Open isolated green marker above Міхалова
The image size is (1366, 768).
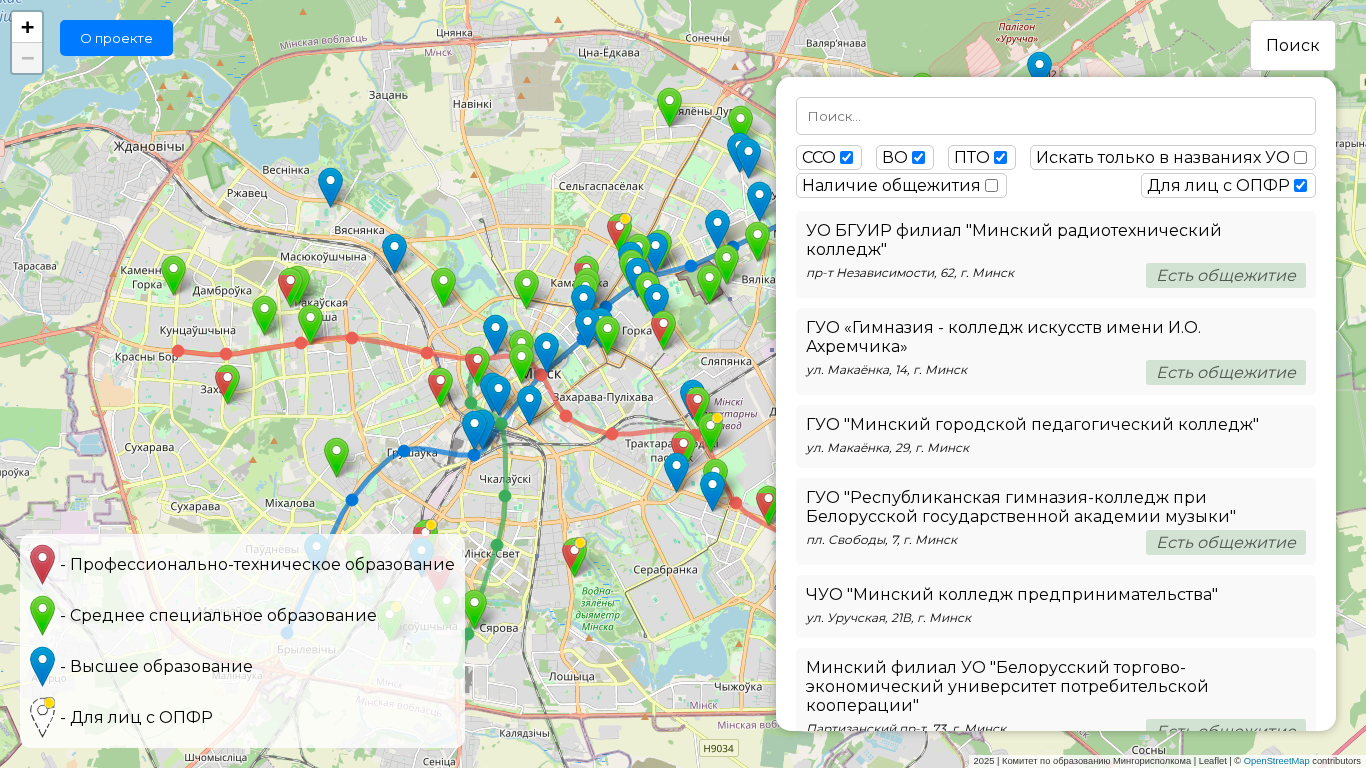point(336,454)
